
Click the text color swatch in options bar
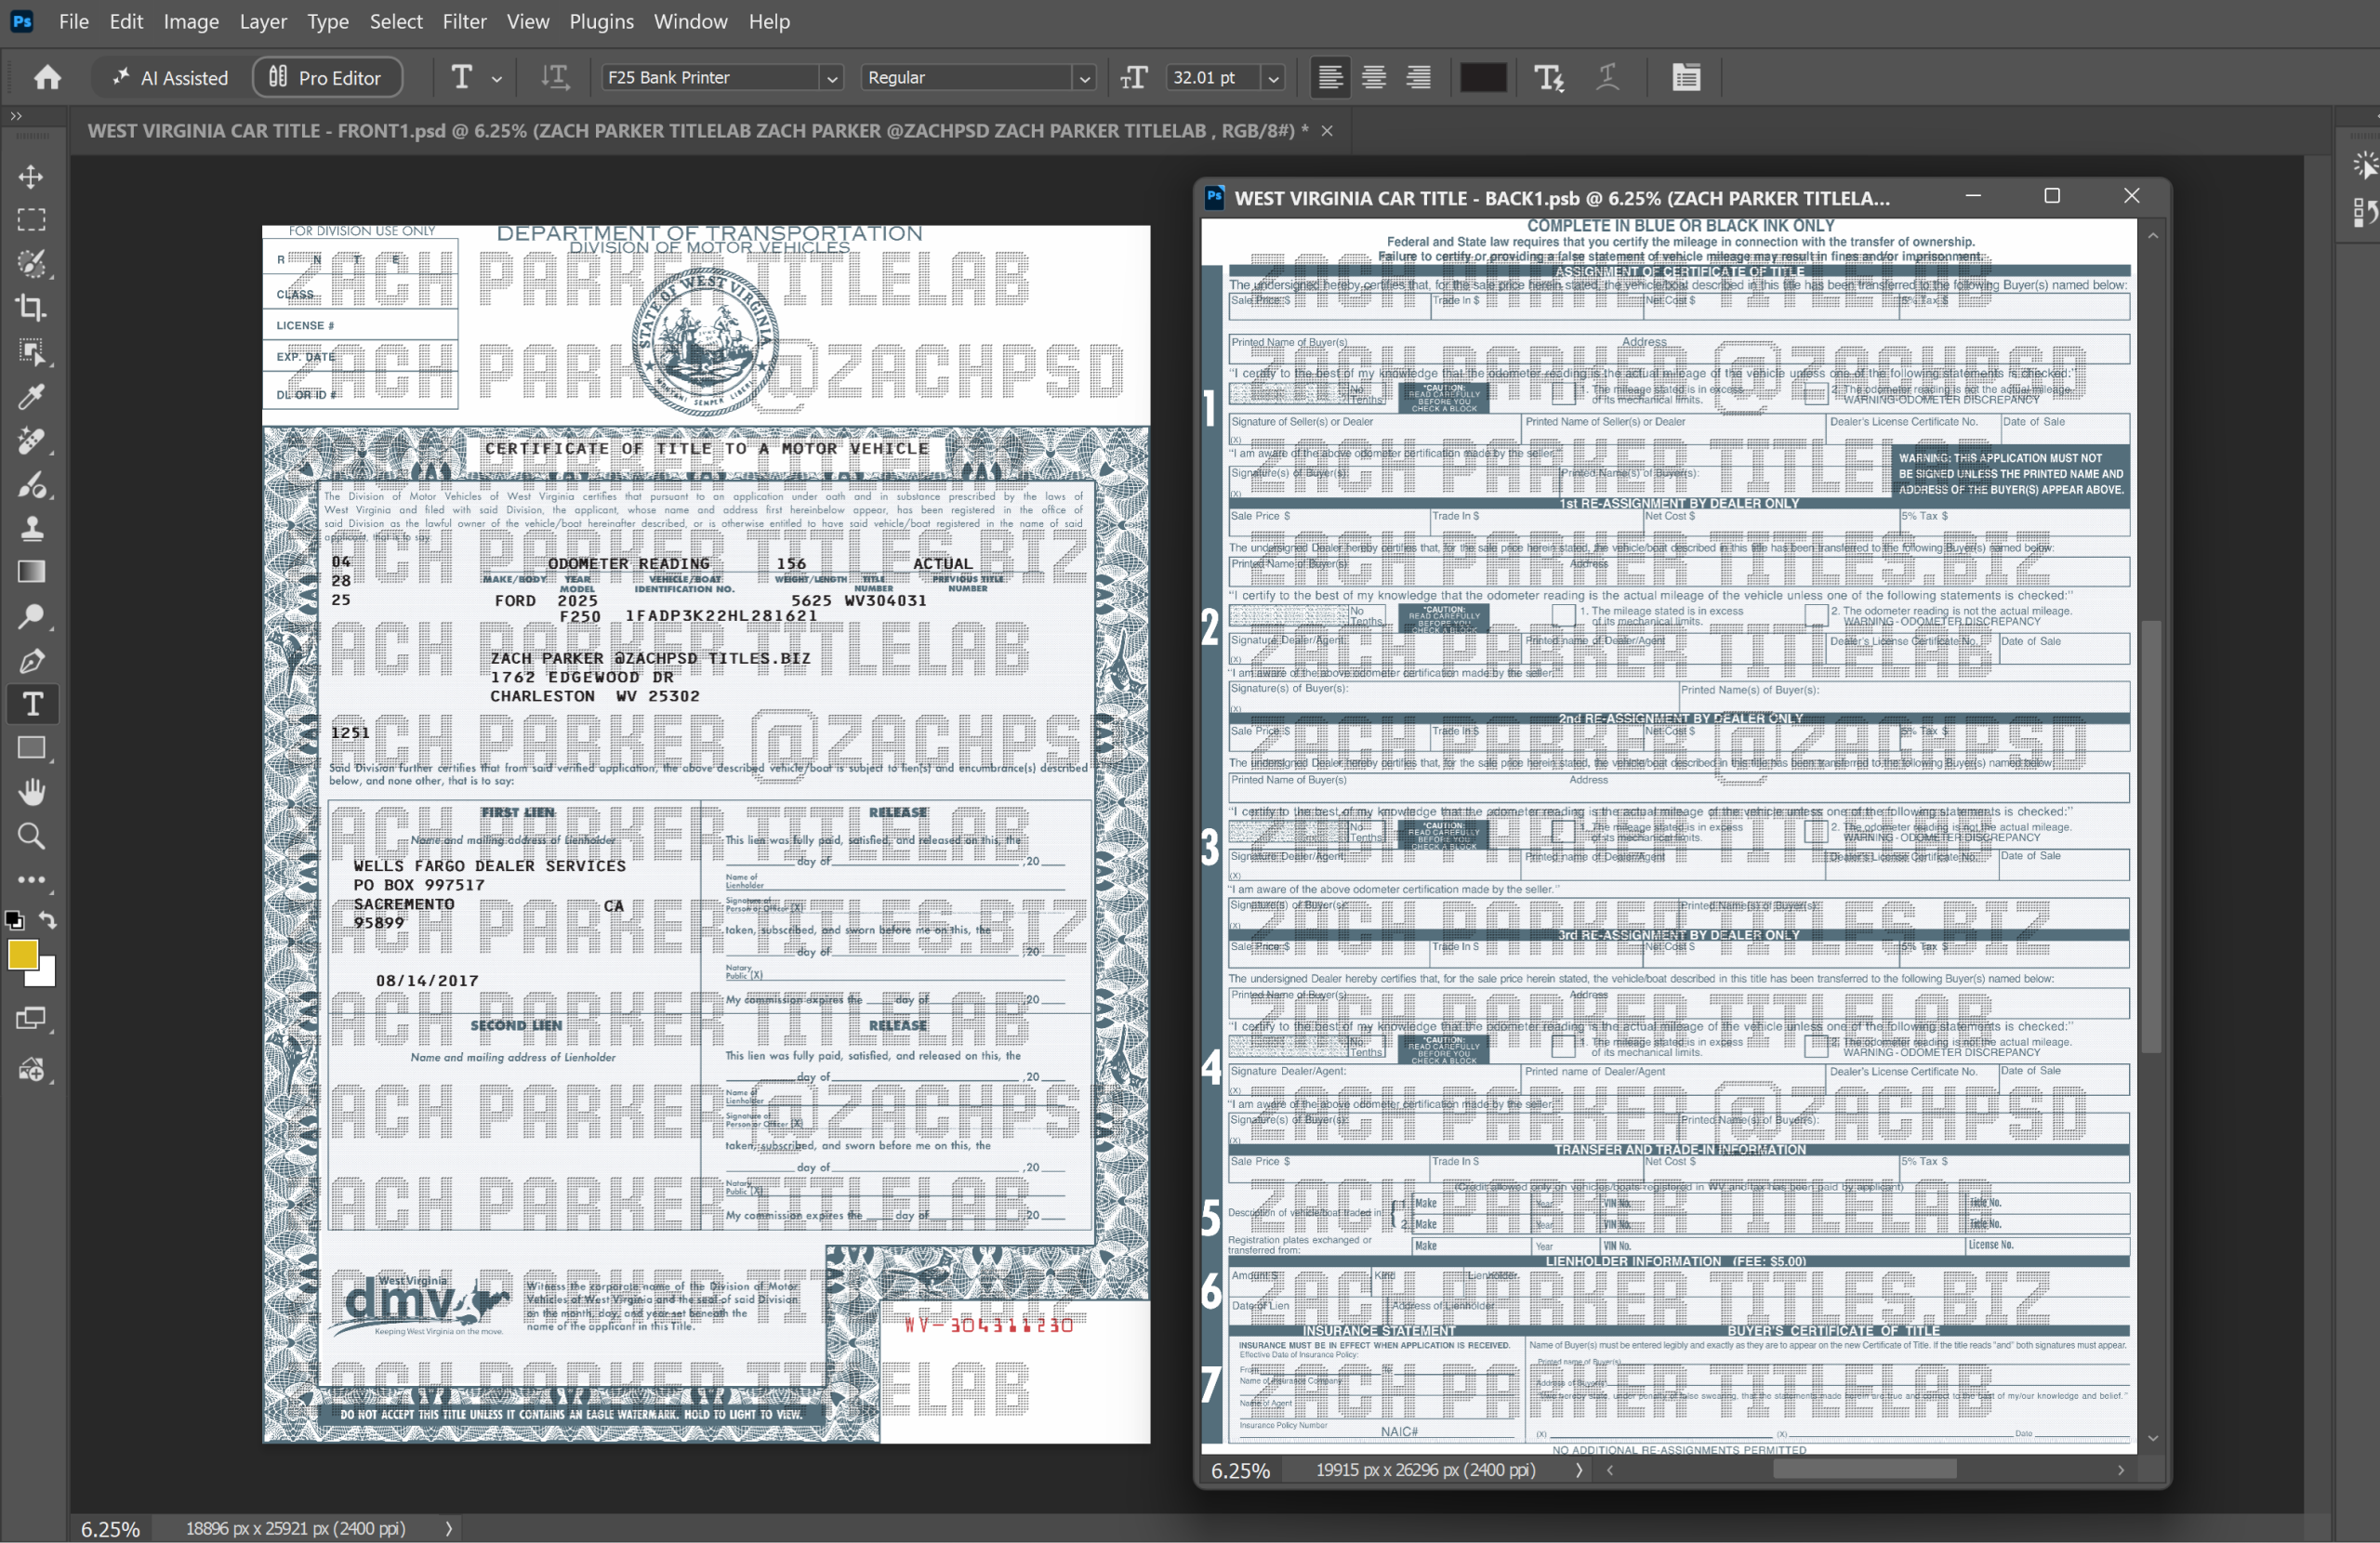[x=1483, y=77]
